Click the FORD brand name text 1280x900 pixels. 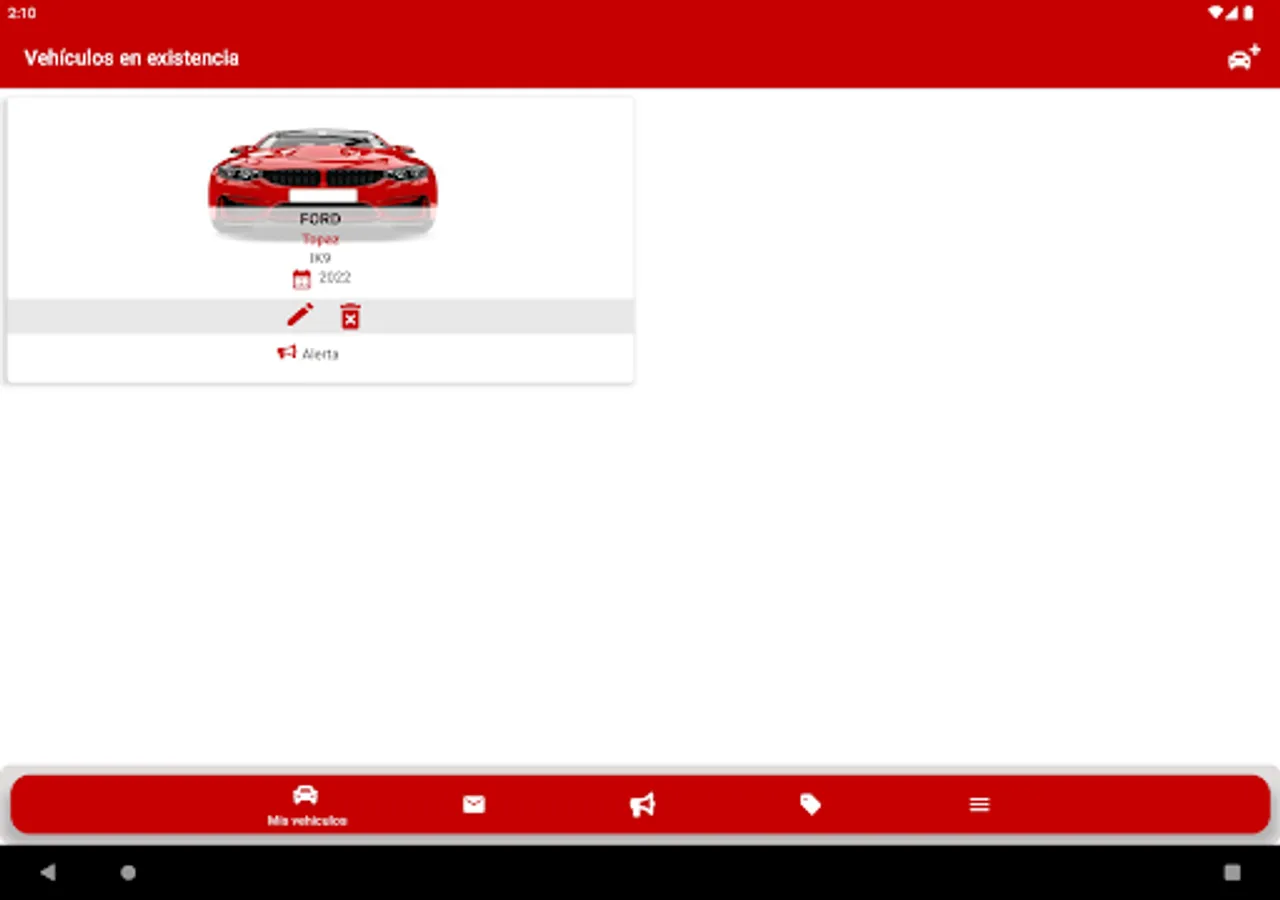coord(320,219)
